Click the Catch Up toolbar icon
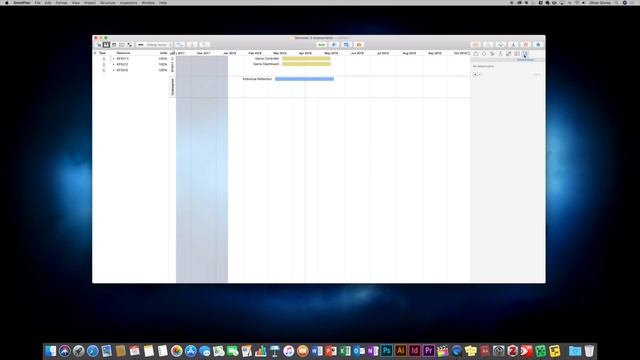Image resolution: width=640 pixels, height=360 pixels. [334, 44]
